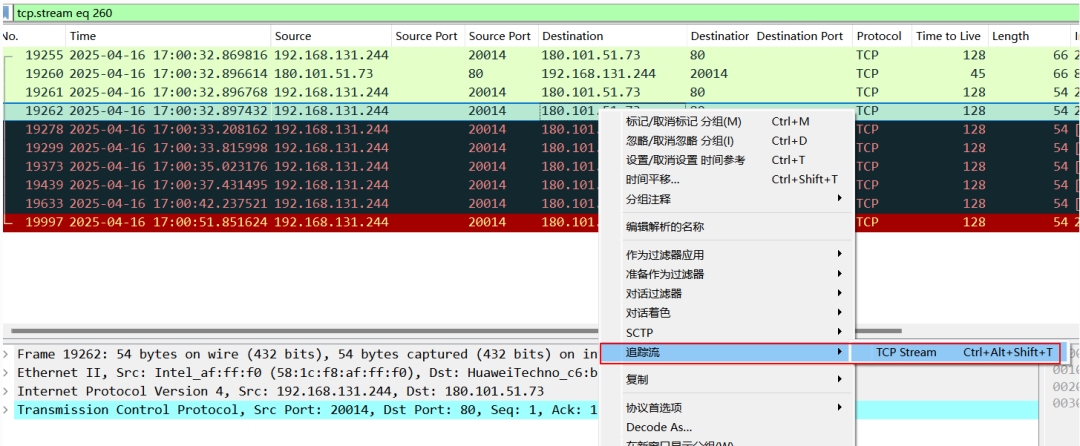The image size is (1080, 446).
Task: Choose Decode As... in context menu
Action: pos(726,427)
